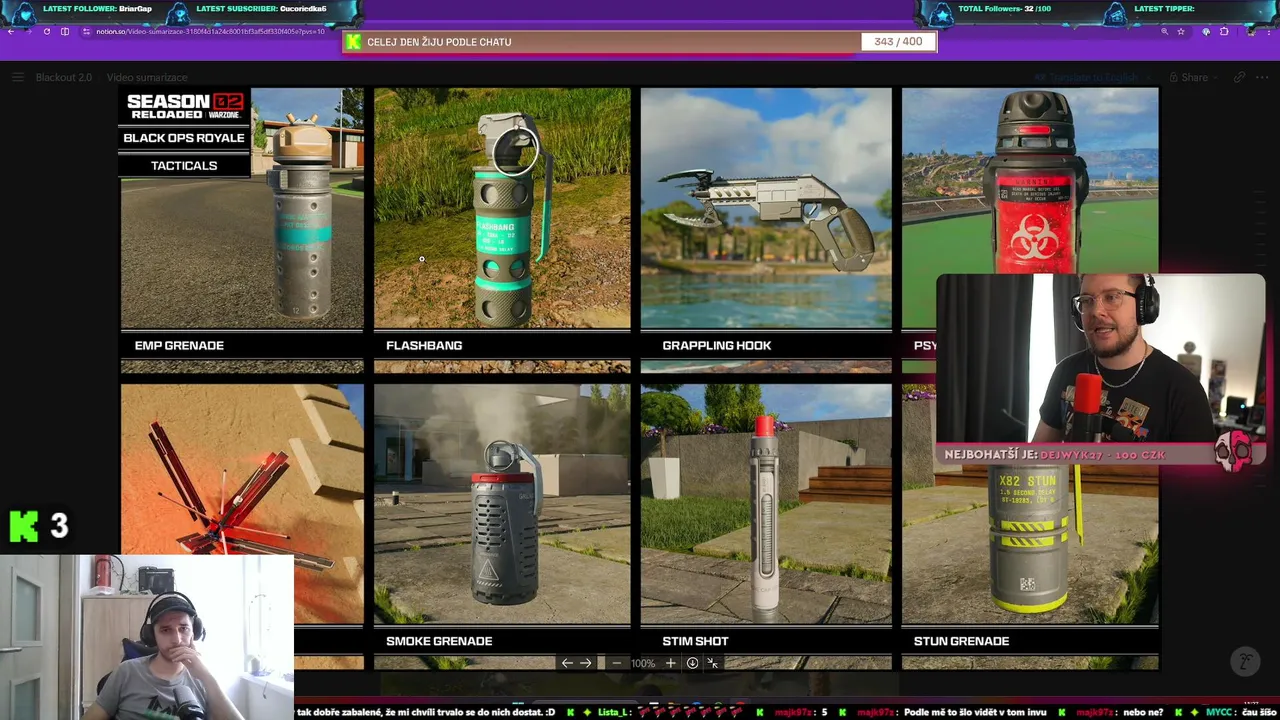Click the BLACK OPS ROYALE label

tap(184, 138)
